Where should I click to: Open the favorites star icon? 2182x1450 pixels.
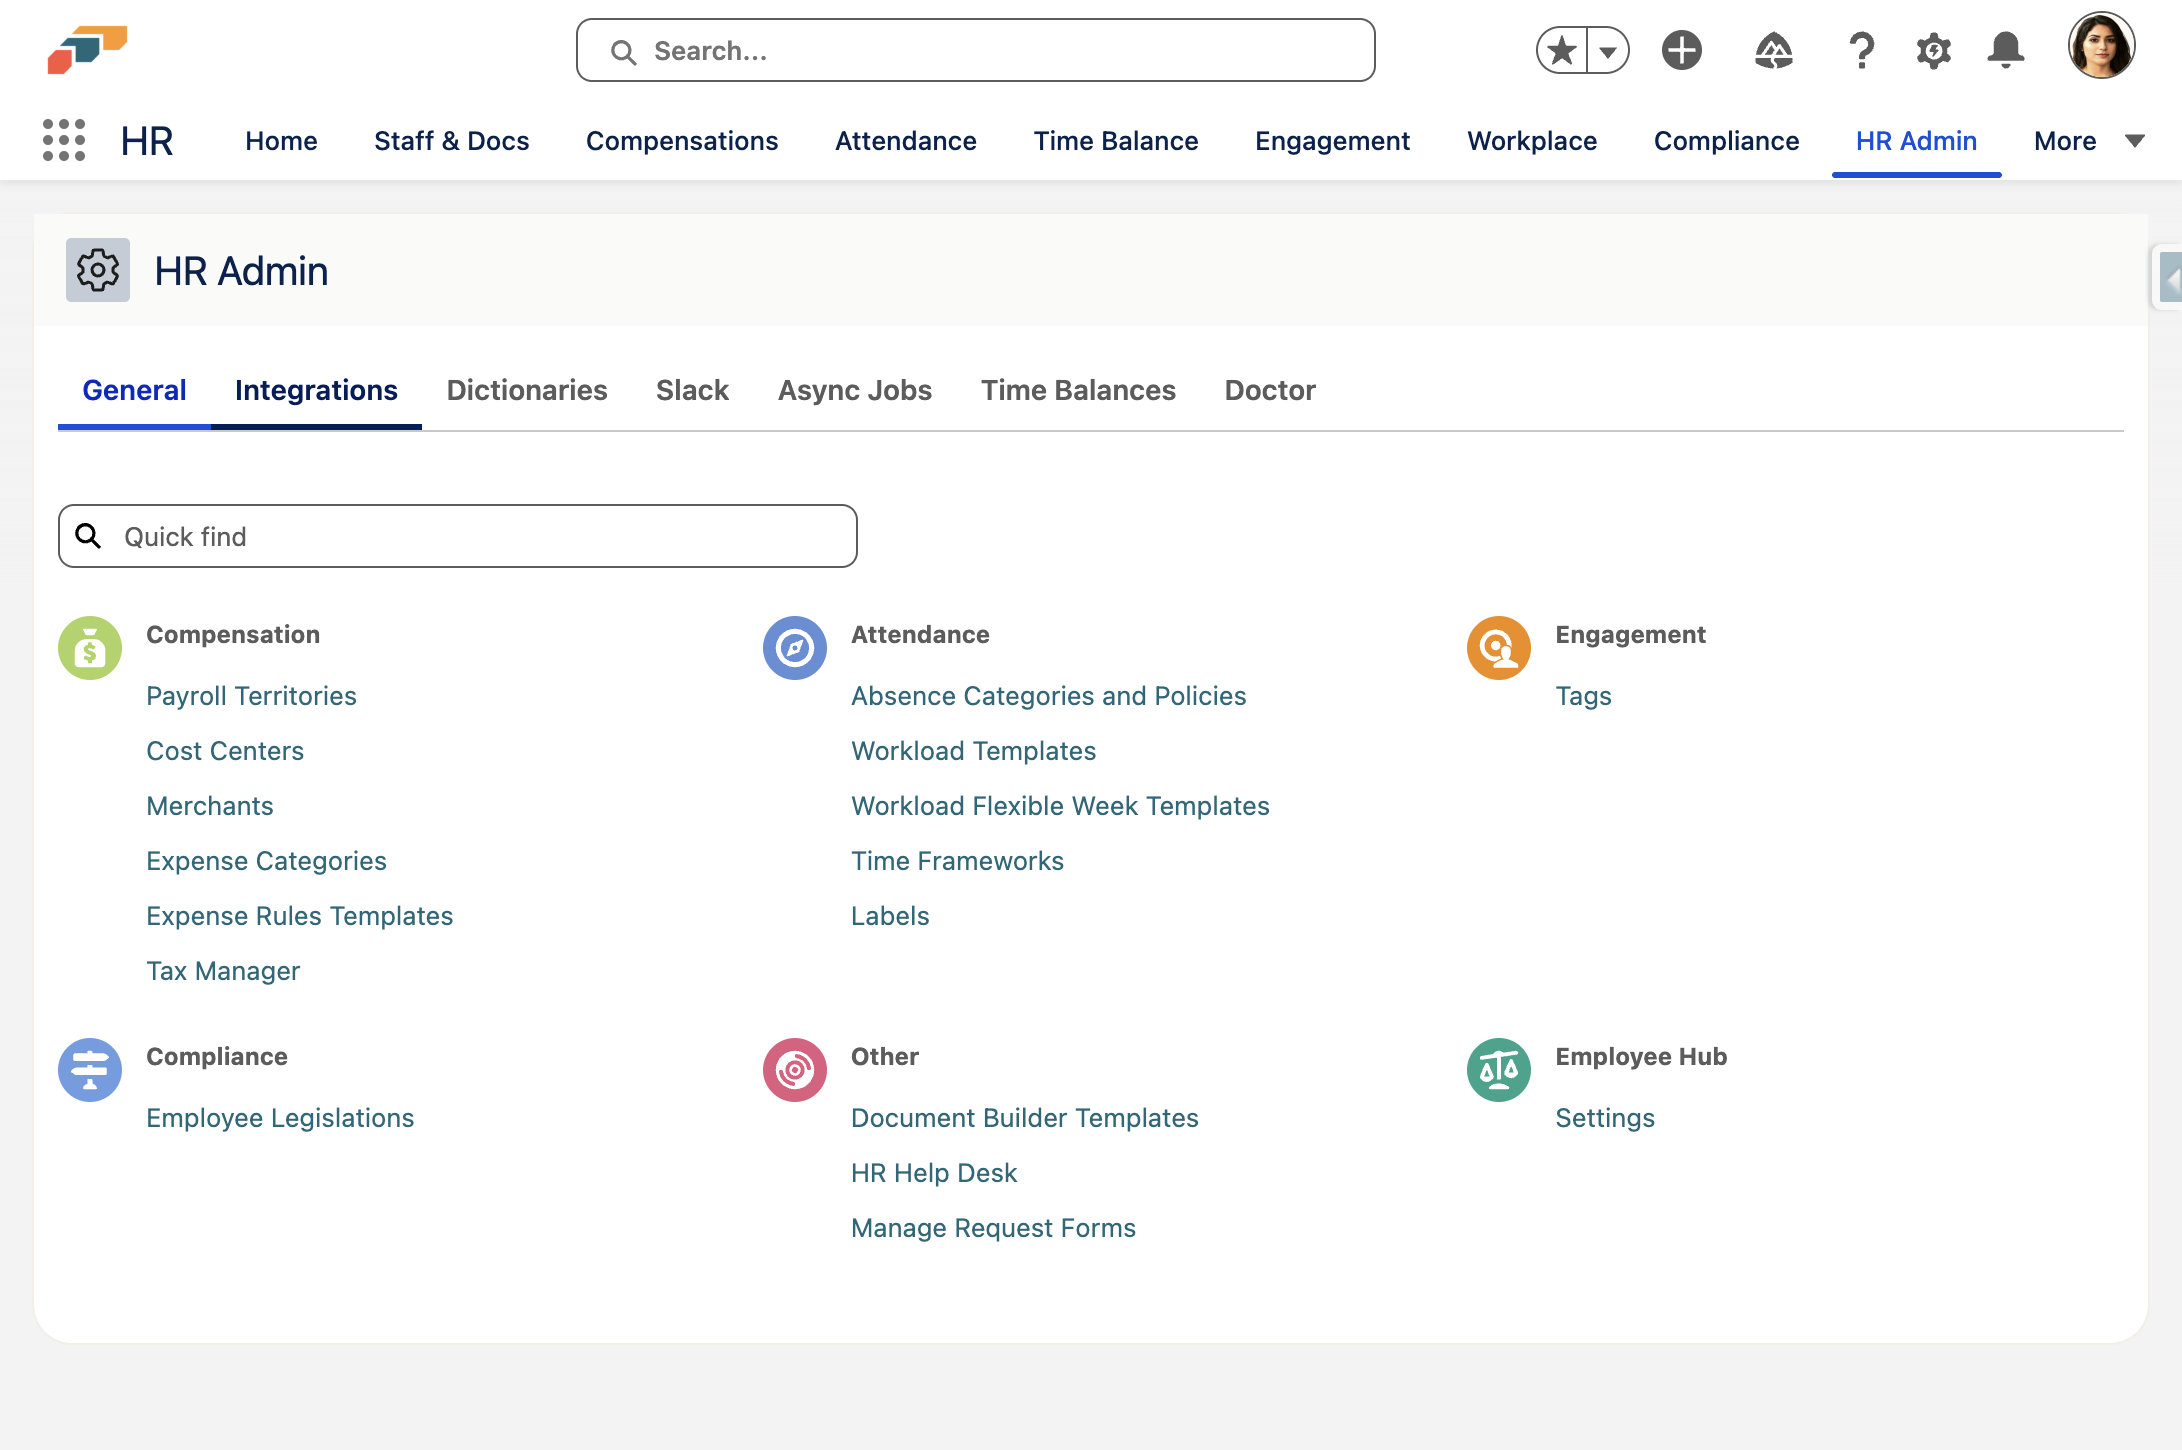coord(1559,49)
